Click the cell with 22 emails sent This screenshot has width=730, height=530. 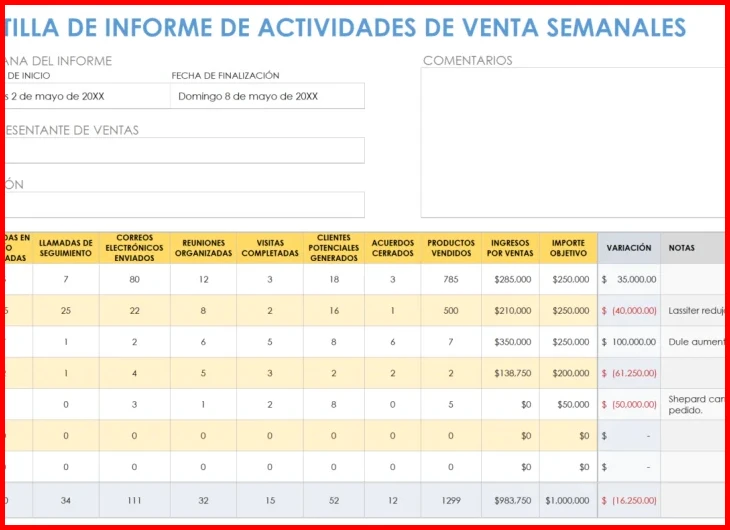click(x=135, y=311)
